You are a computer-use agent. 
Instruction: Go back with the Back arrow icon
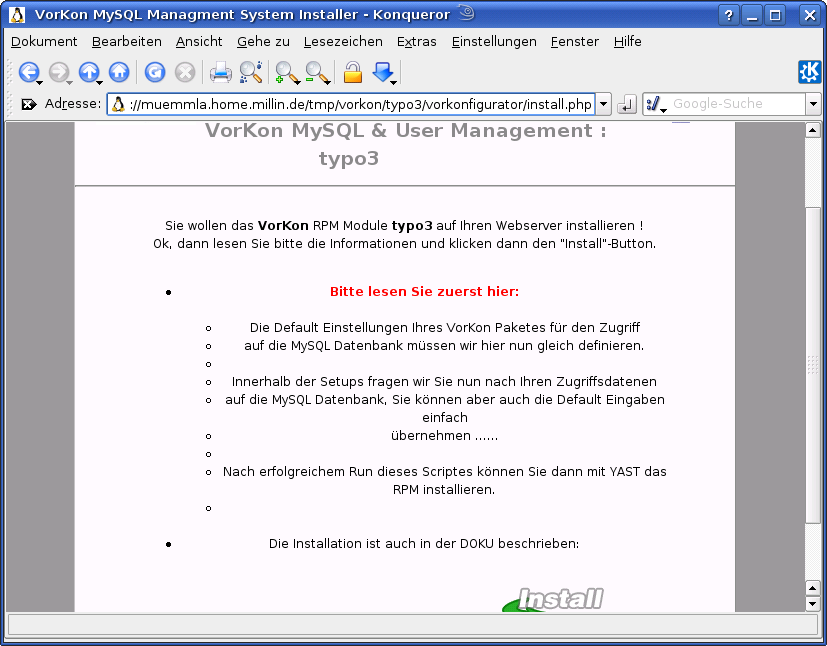pyautogui.click(x=28, y=72)
